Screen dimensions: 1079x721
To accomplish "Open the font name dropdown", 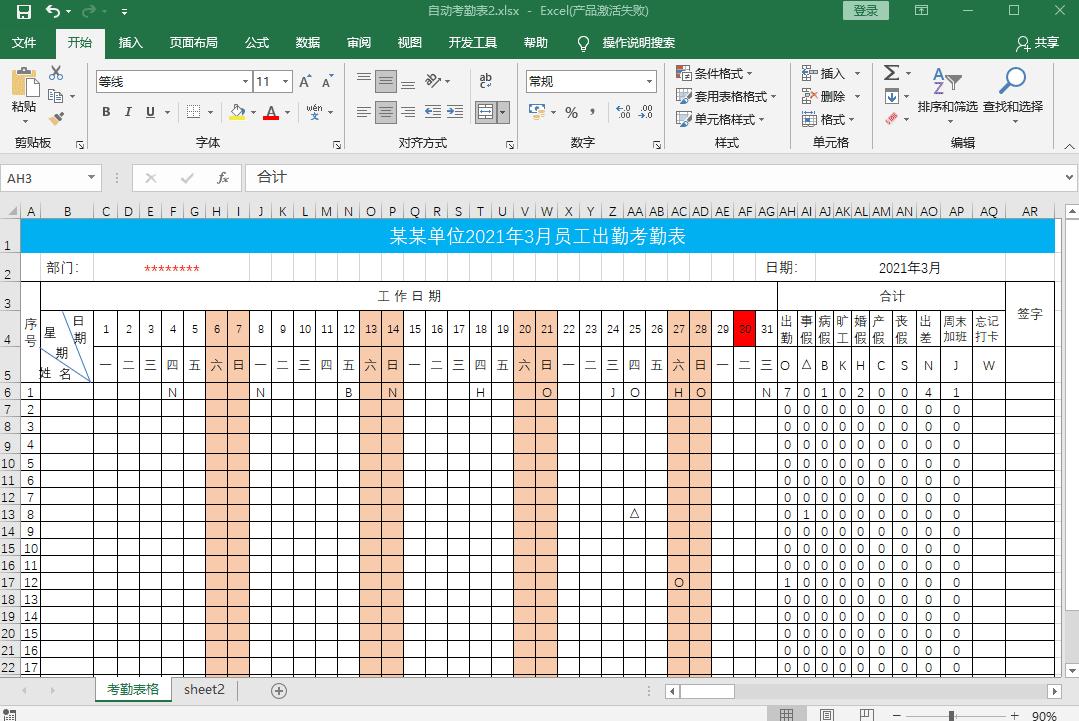I will [x=244, y=80].
